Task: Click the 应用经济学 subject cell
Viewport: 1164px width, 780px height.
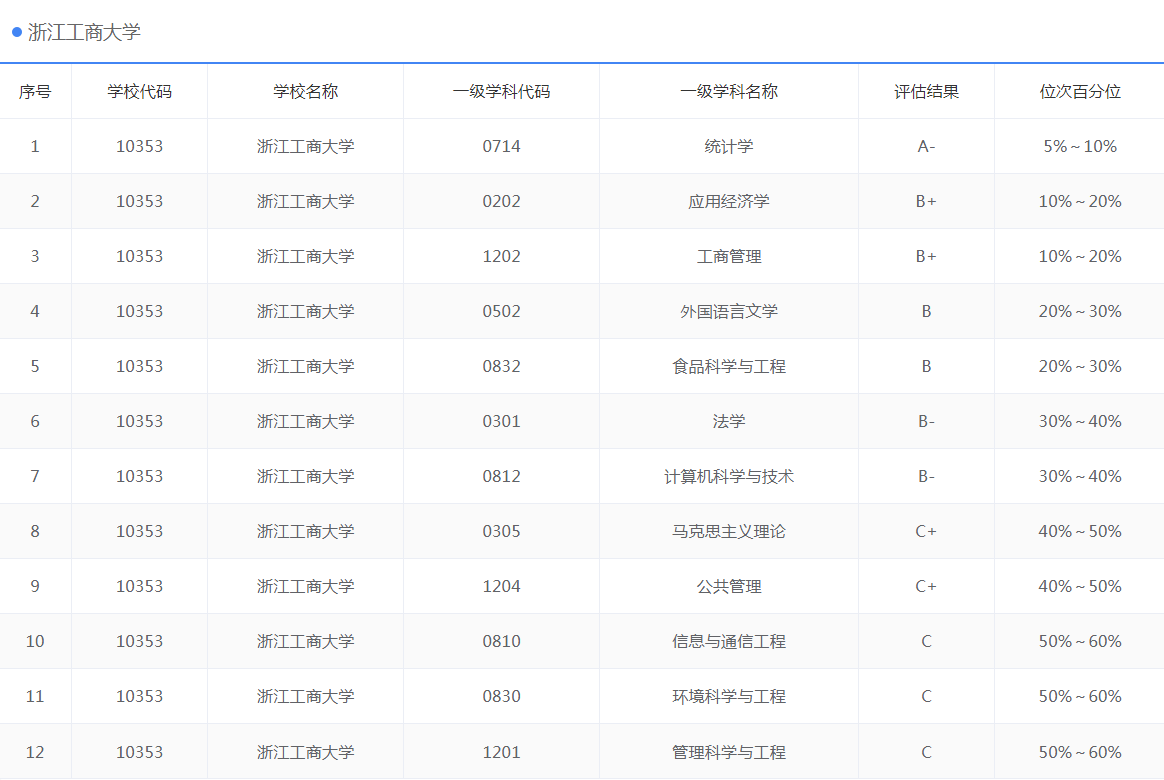Action: [x=729, y=201]
